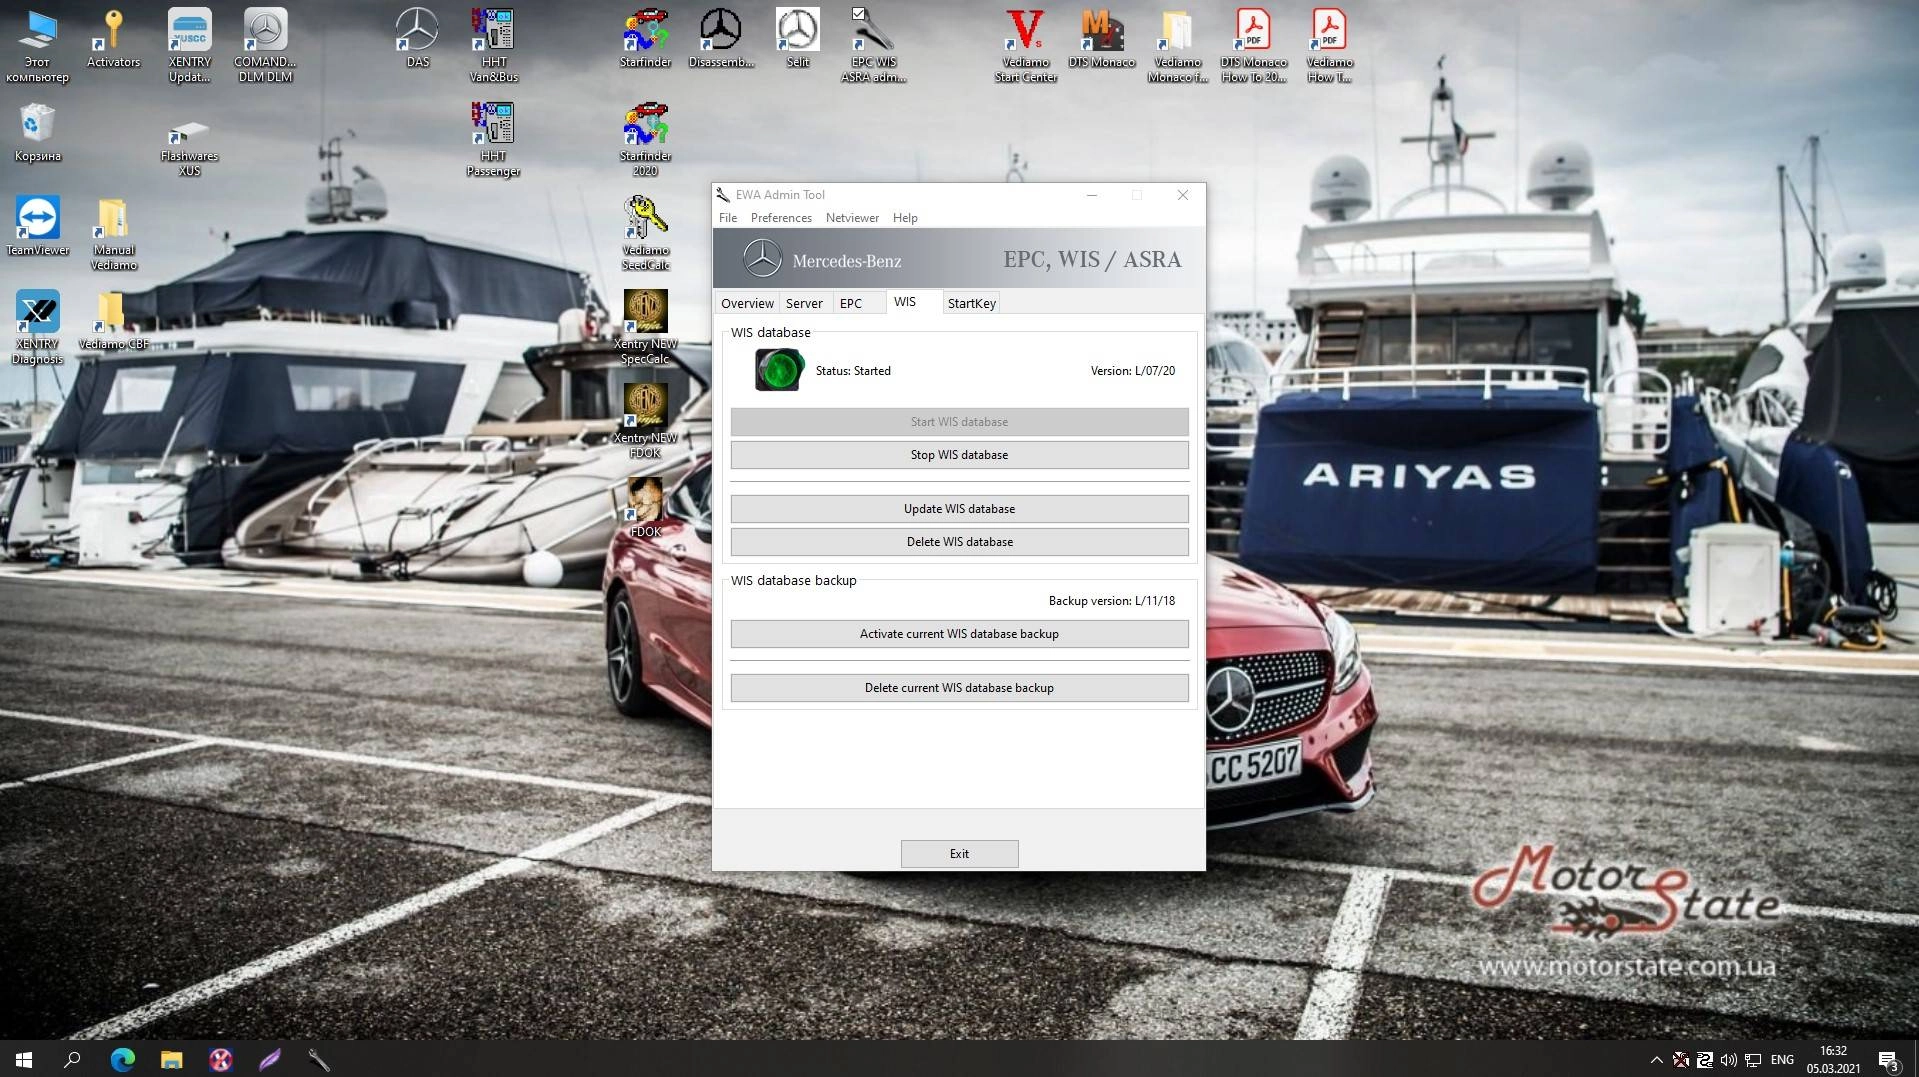Open DTS Monaco shortcut
The height and width of the screenshot is (1077, 1919).
point(1101,38)
